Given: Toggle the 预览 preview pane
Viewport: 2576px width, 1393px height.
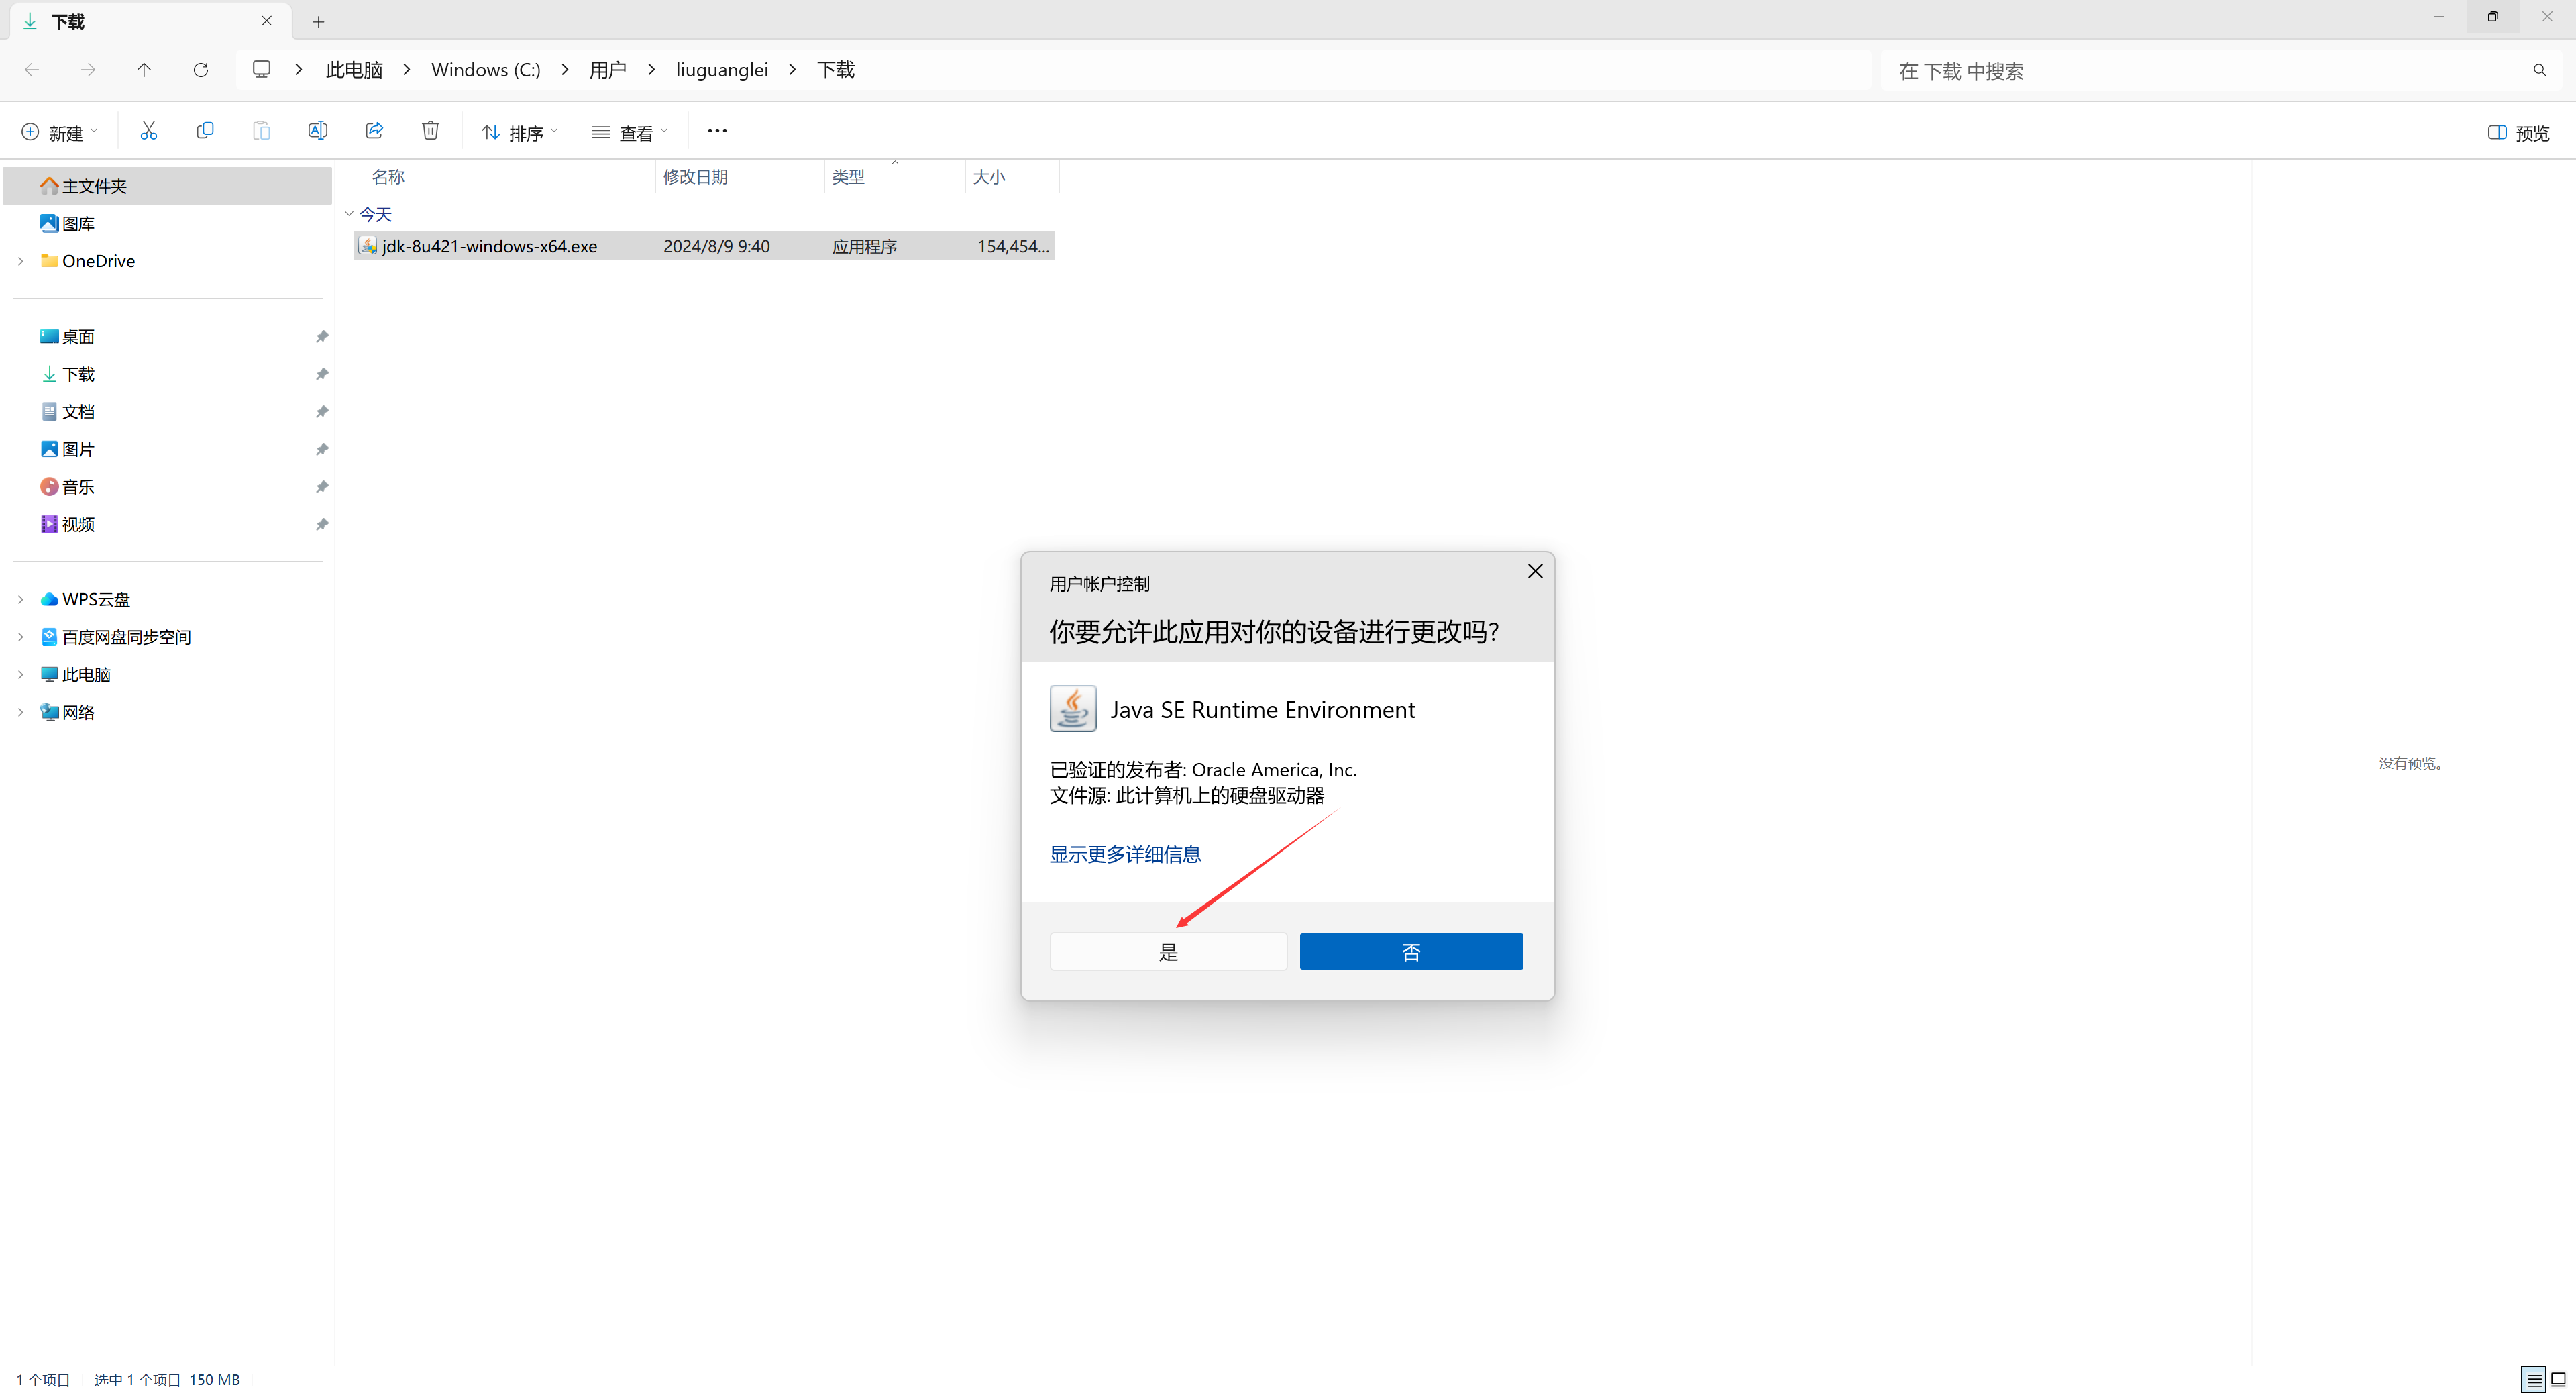Looking at the screenshot, I should pyautogui.click(x=2518, y=133).
